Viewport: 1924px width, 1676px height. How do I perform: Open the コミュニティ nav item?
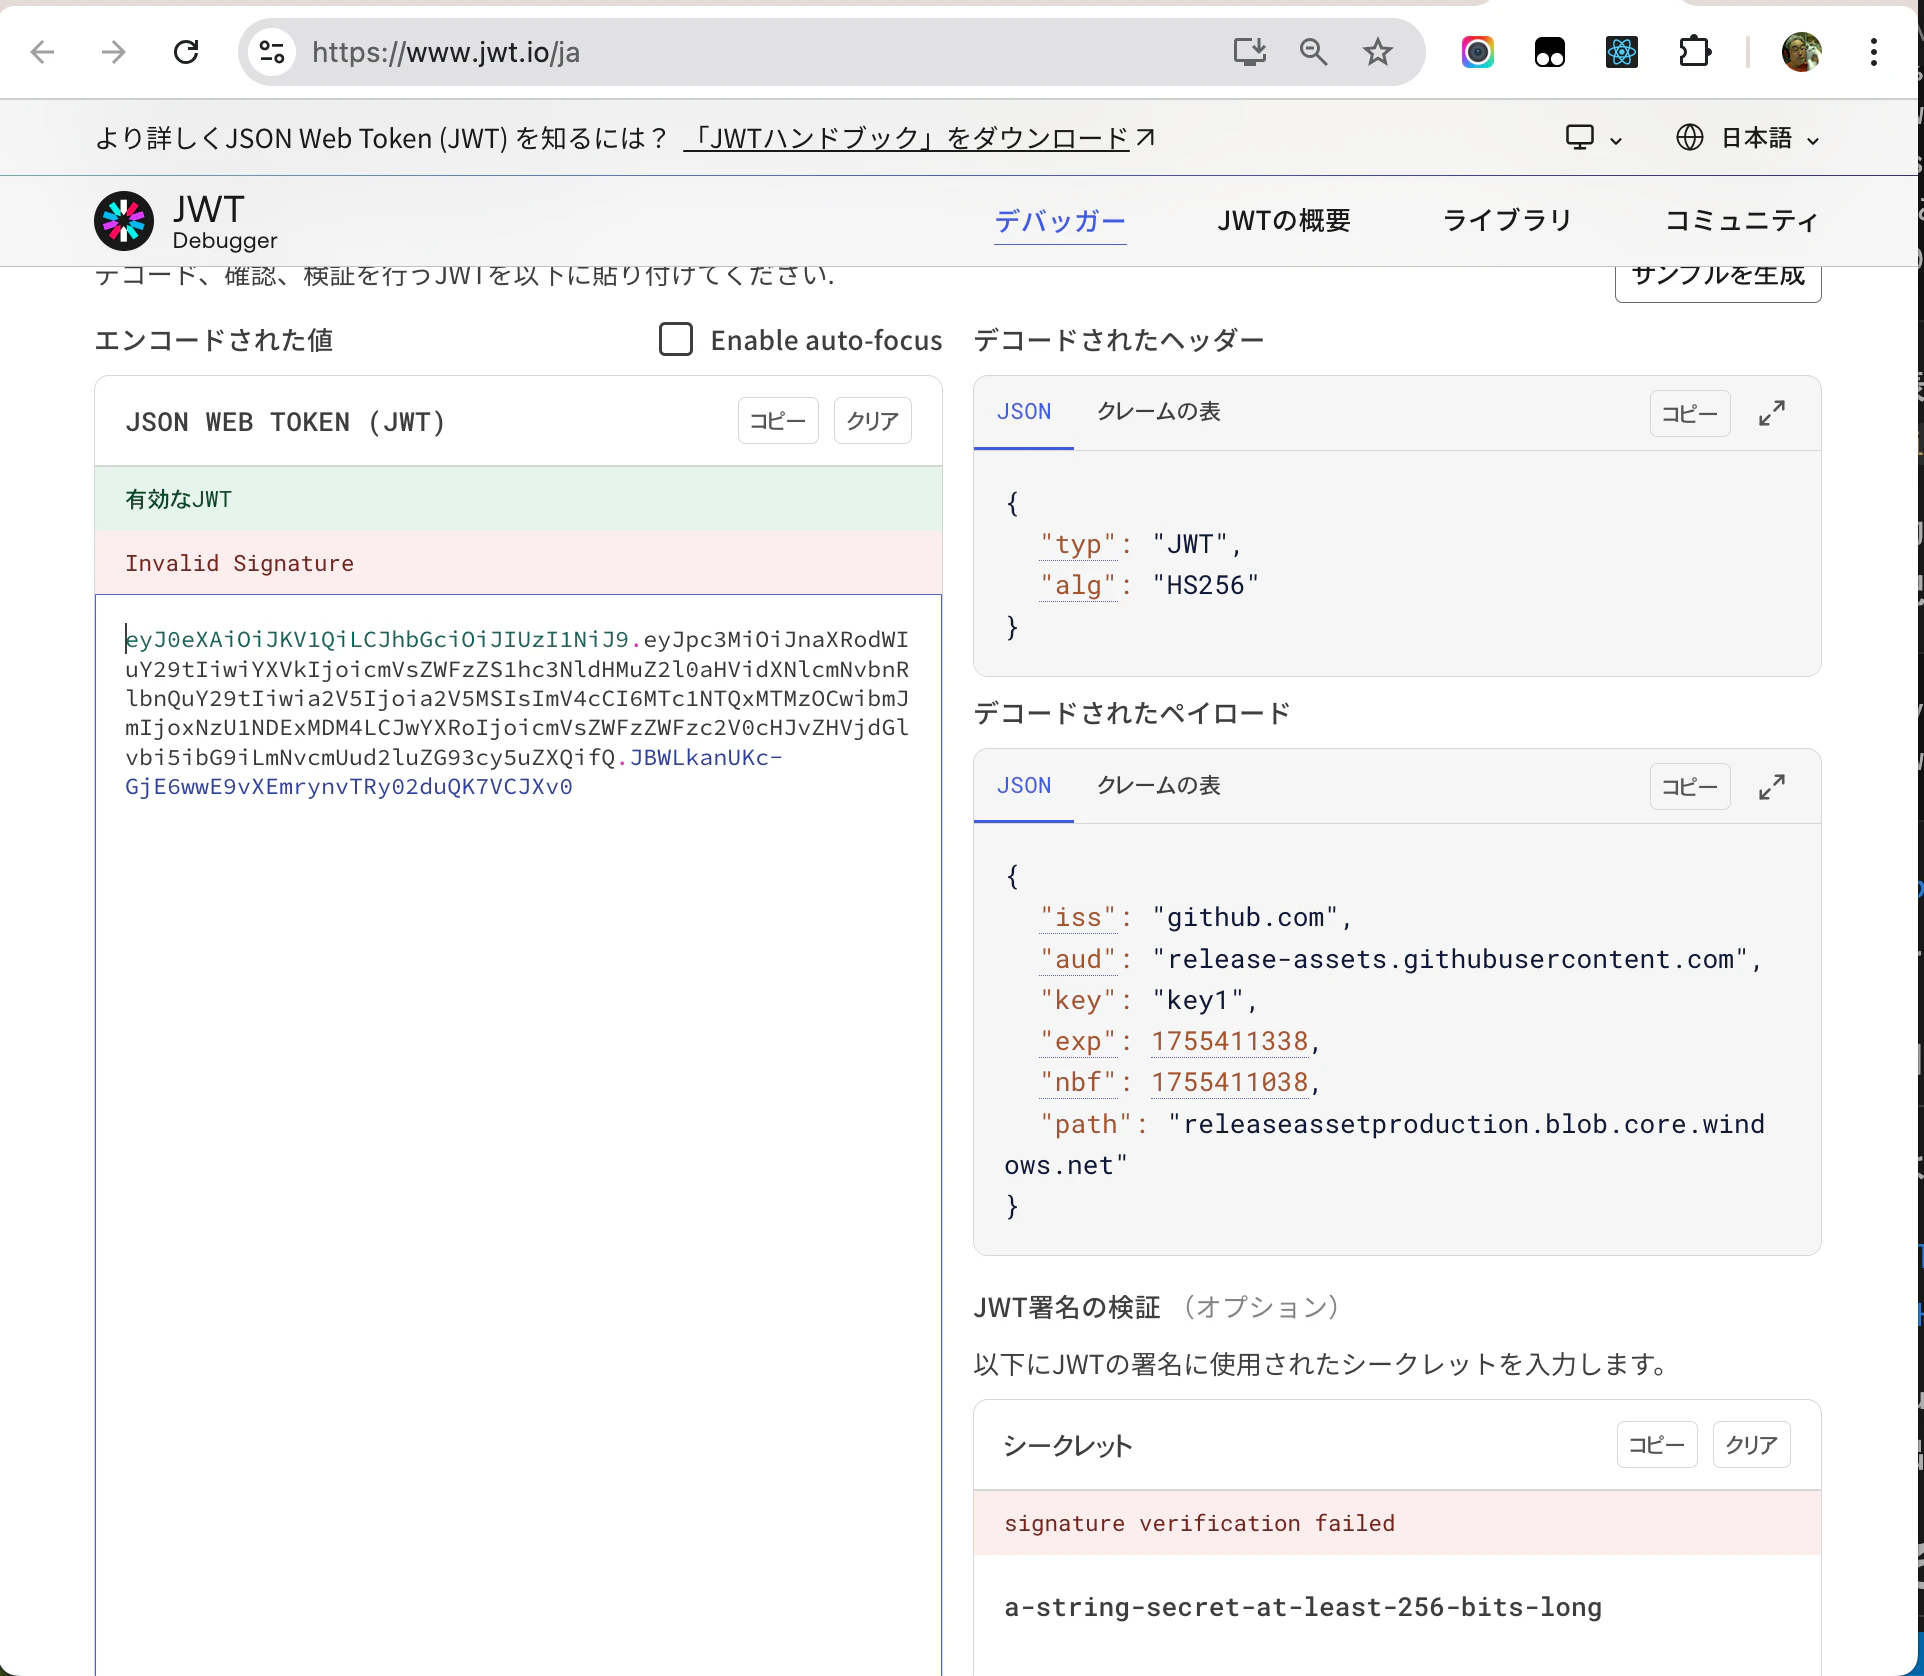point(1741,221)
